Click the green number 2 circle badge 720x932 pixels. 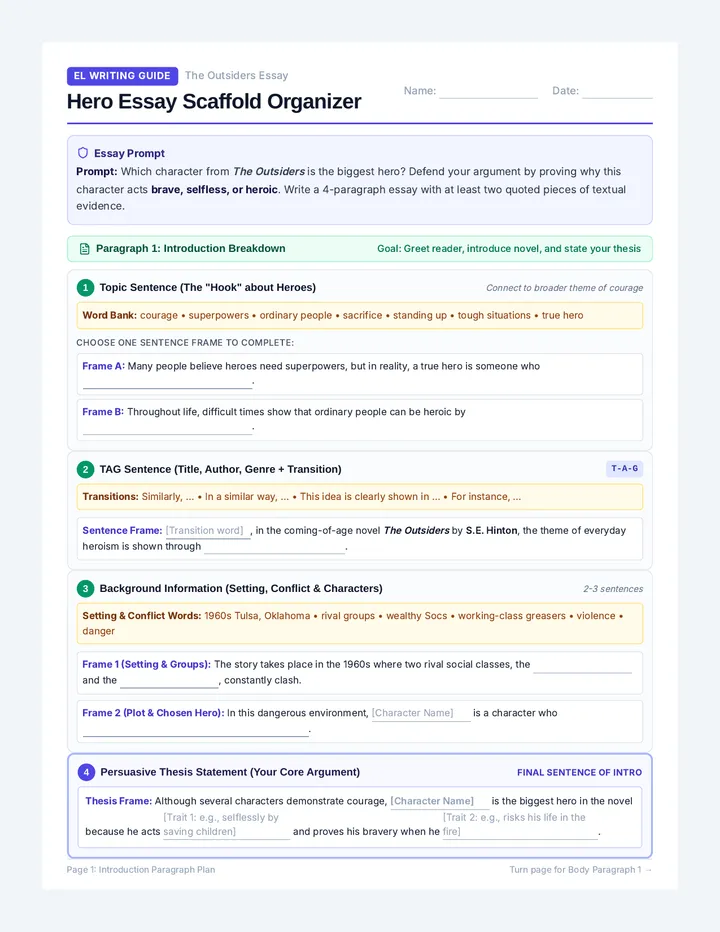coord(85,470)
